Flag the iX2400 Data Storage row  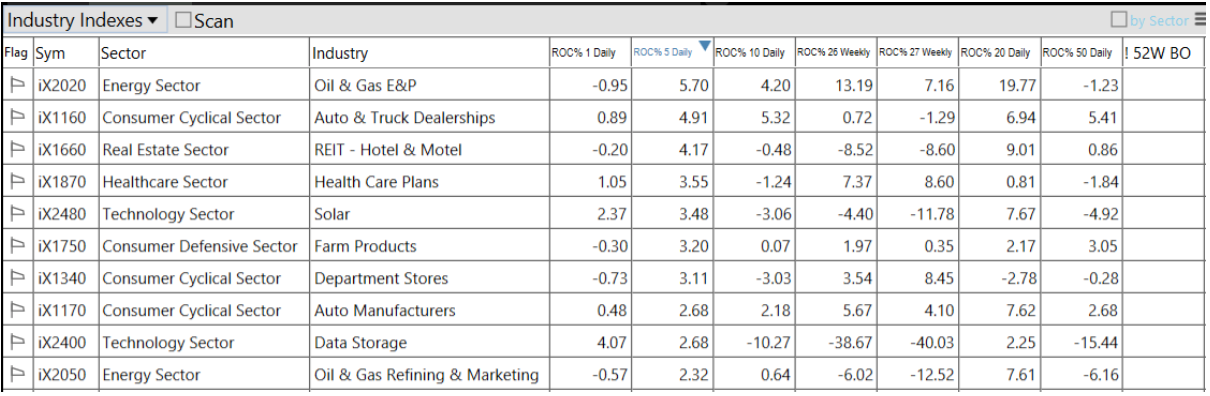[x=16, y=343]
